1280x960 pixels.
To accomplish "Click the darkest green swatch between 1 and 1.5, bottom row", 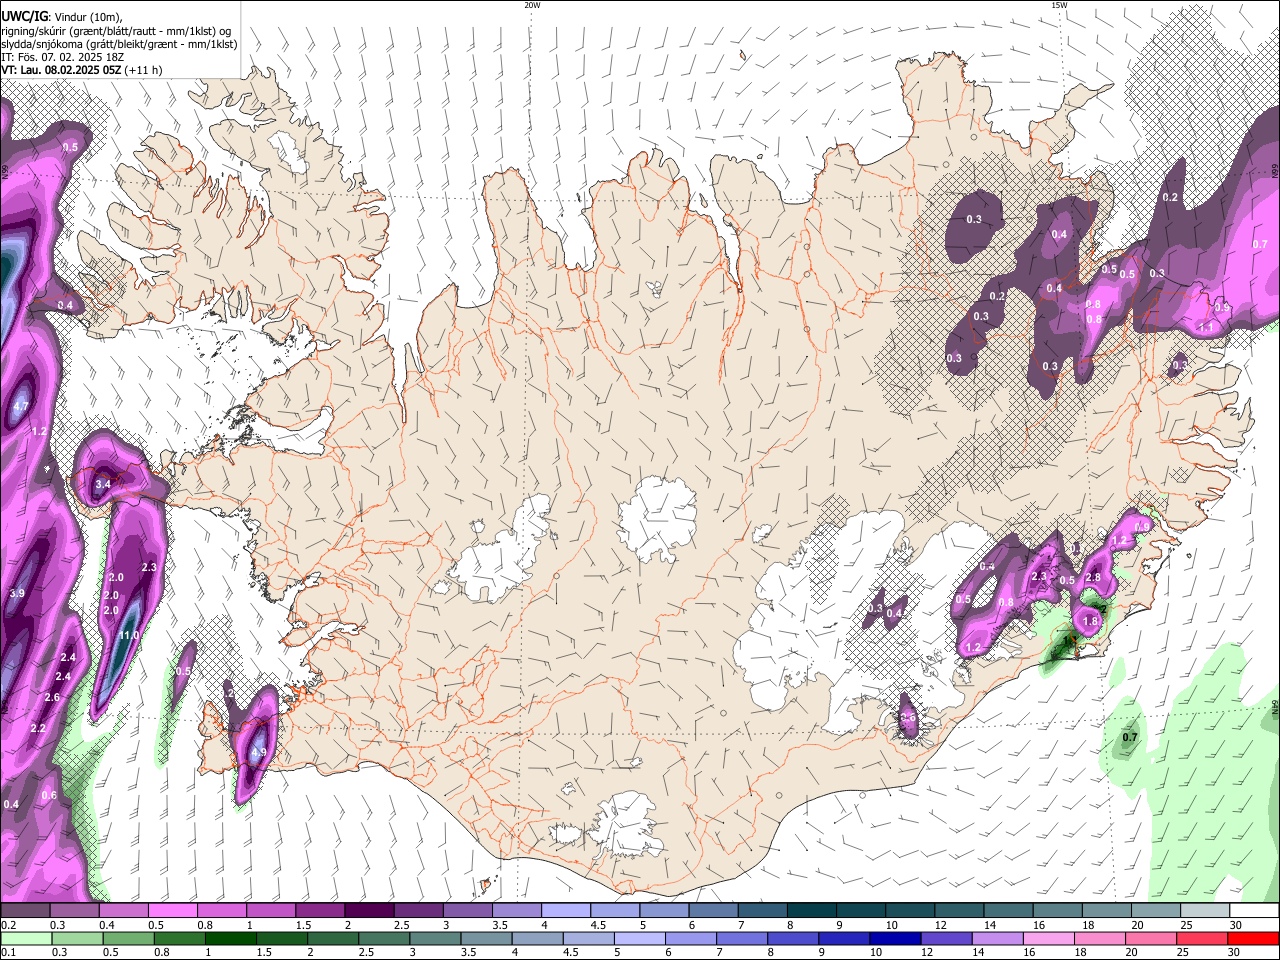I will (x=231, y=939).
